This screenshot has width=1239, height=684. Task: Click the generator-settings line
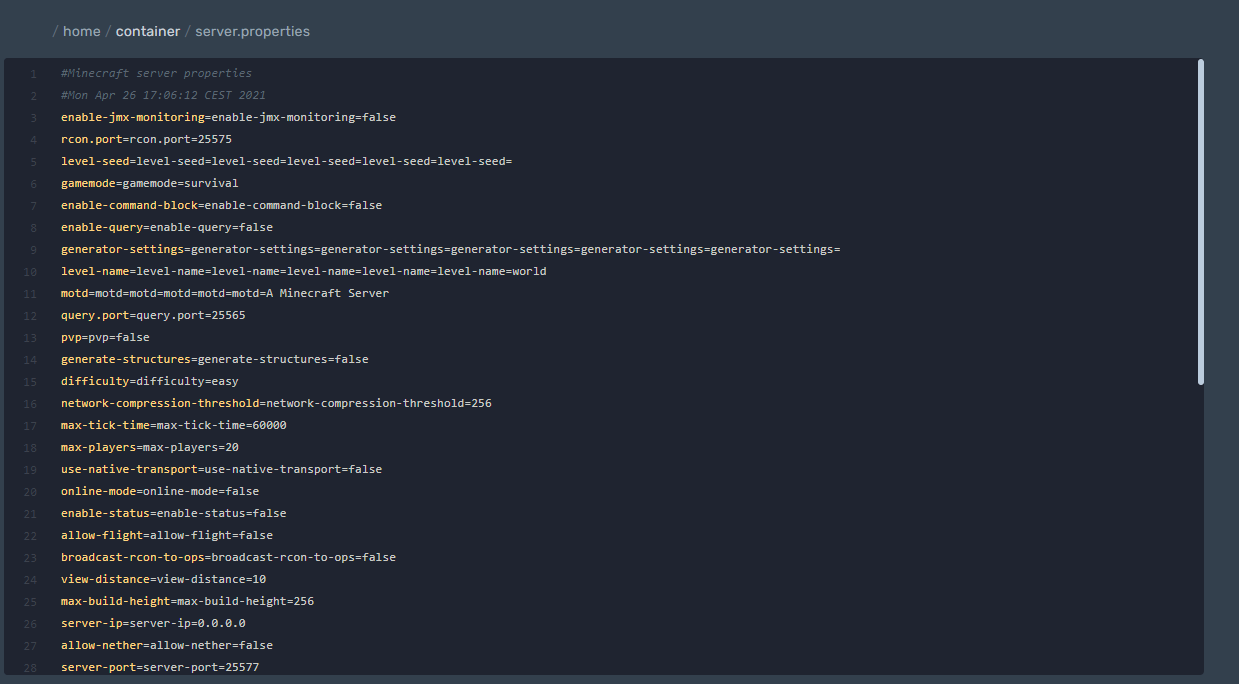tap(450, 249)
